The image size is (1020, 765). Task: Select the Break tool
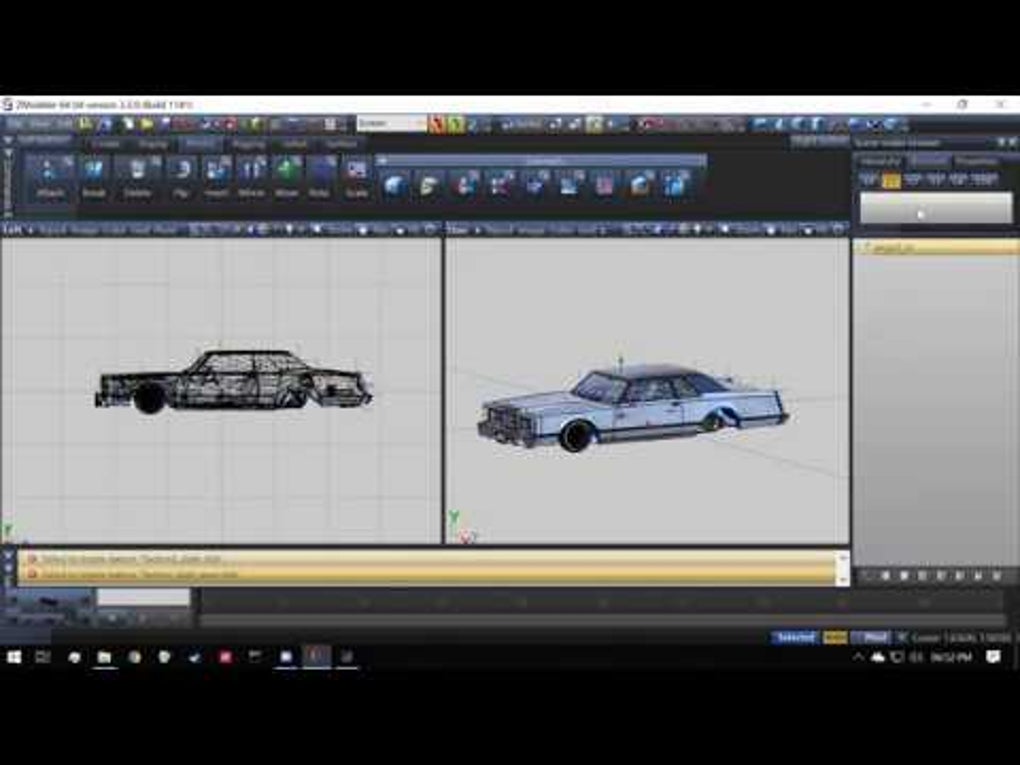click(94, 177)
